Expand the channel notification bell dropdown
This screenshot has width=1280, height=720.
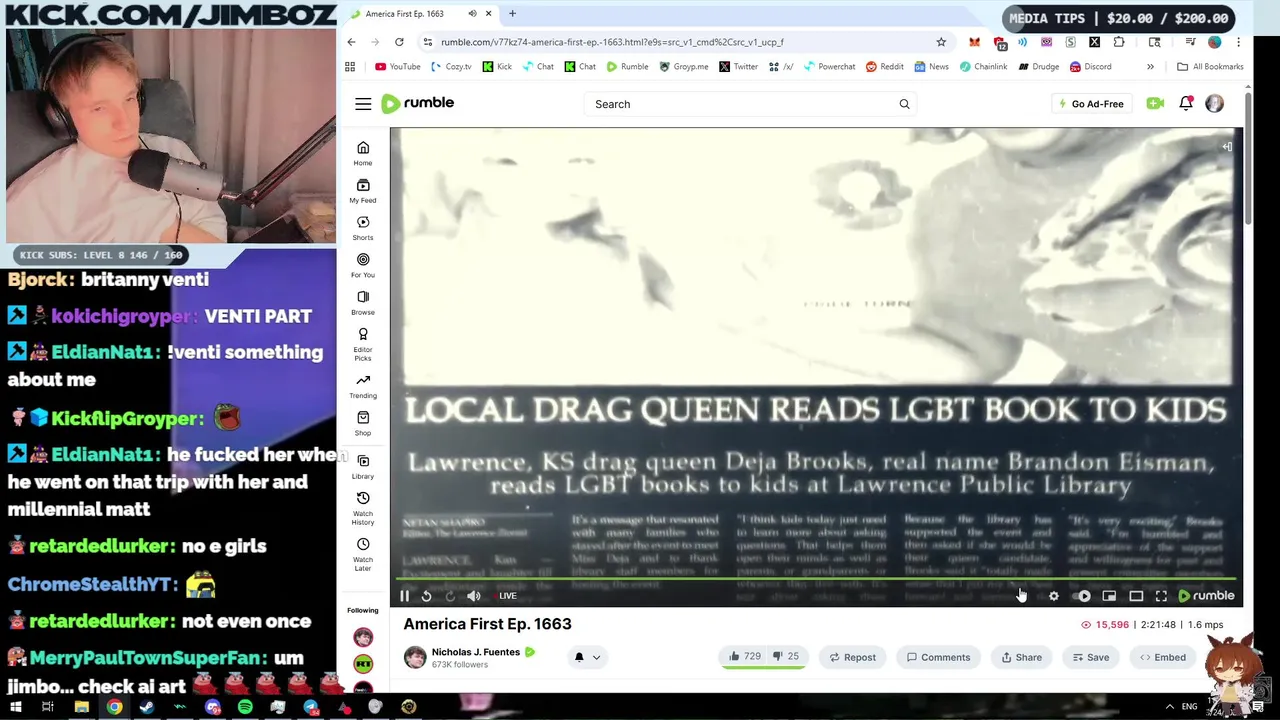pyautogui.click(x=587, y=657)
